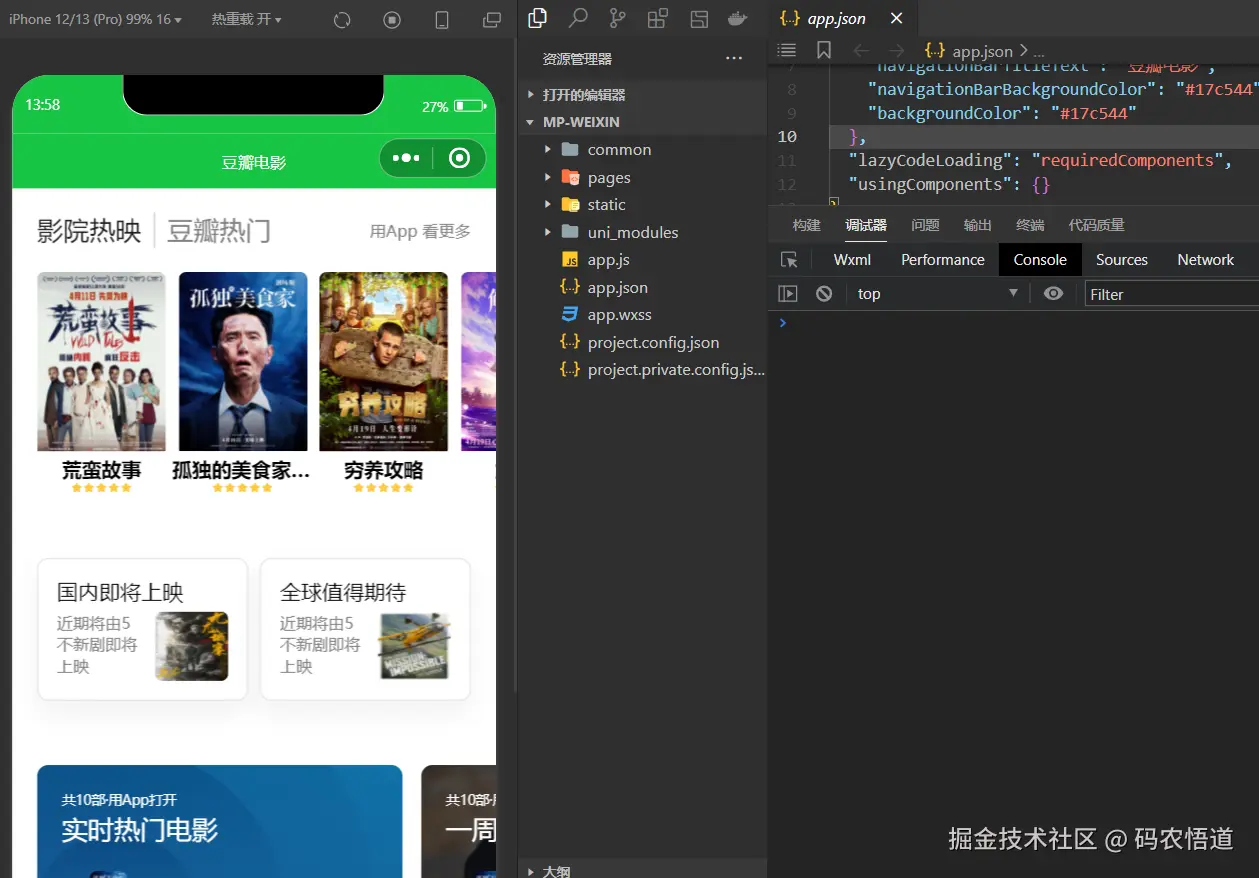Click app.json in the editor breadcrumb
This screenshot has width=1259, height=878.
pyautogui.click(x=982, y=51)
